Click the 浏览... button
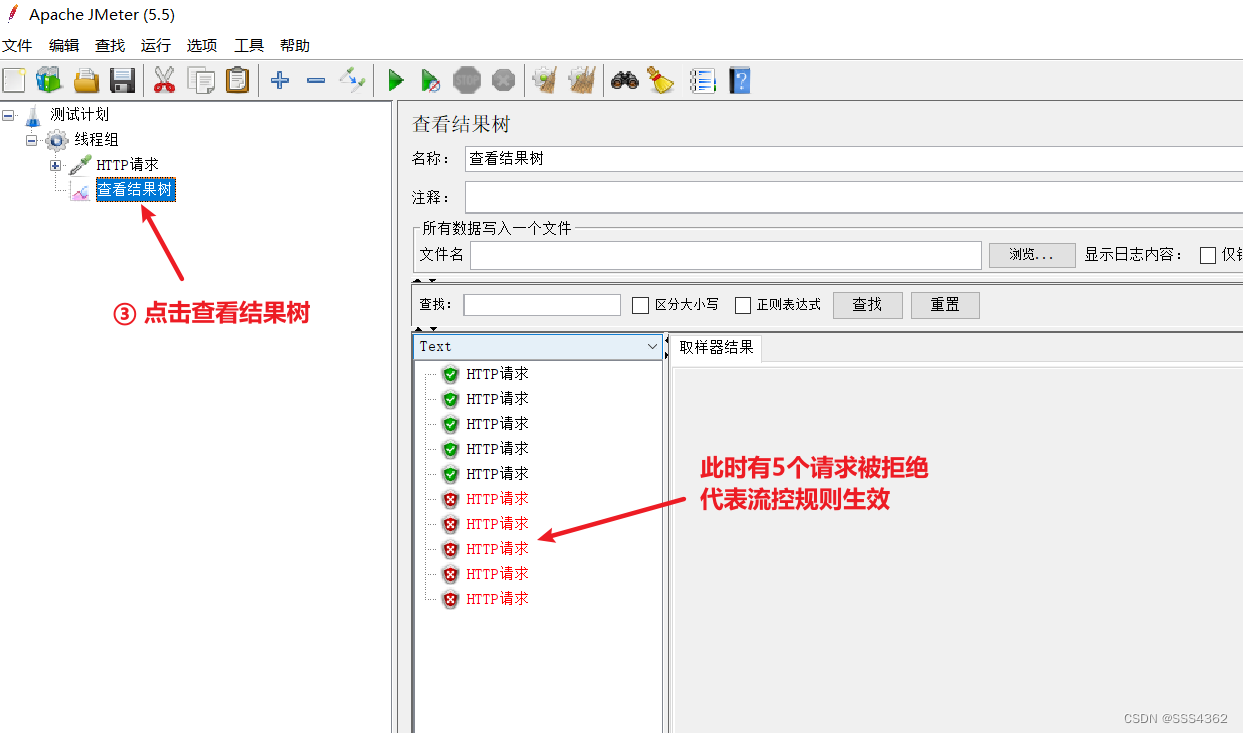The width and height of the screenshot is (1243, 733). pos(1032,255)
